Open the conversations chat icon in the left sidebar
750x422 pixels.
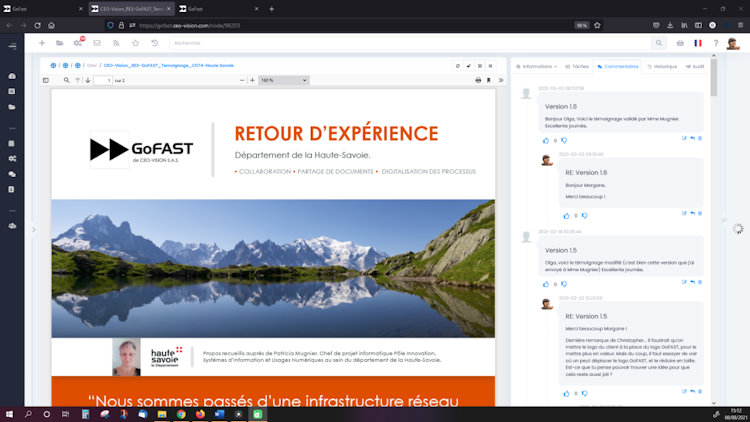(12, 174)
